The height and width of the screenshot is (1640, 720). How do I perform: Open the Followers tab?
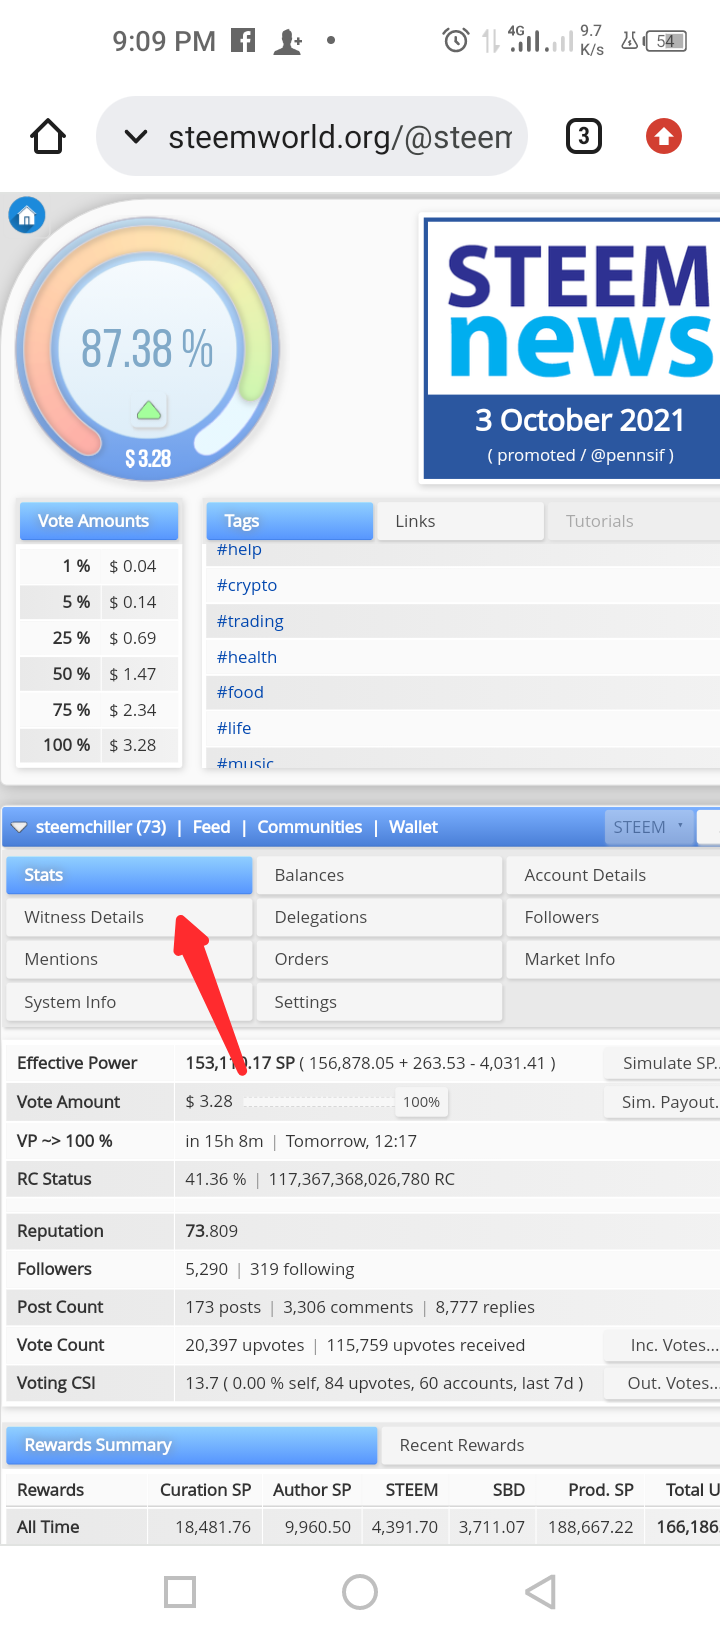click(614, 917)
